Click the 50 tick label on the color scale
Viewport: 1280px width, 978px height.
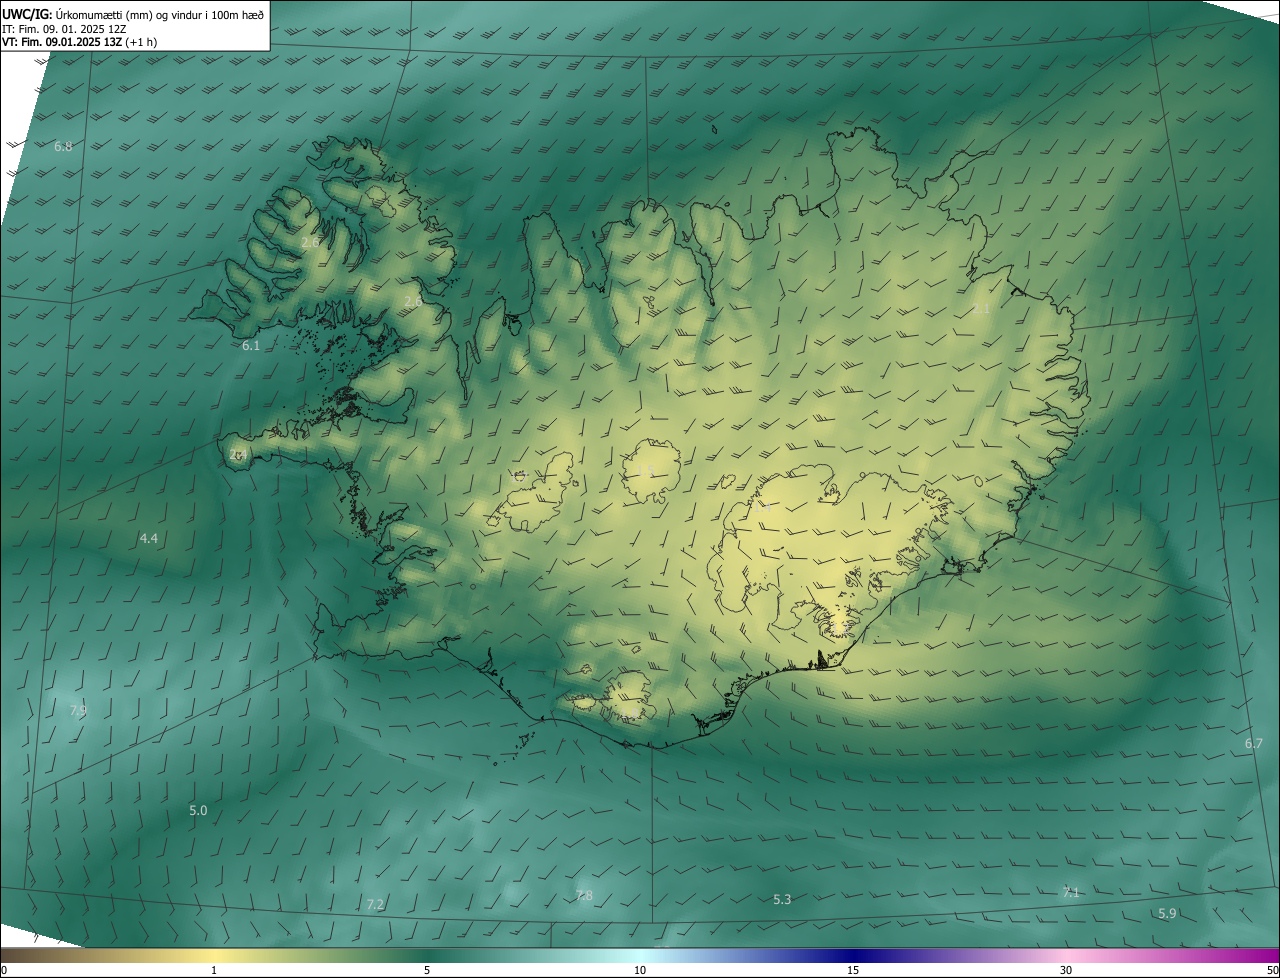point(1272,971)
